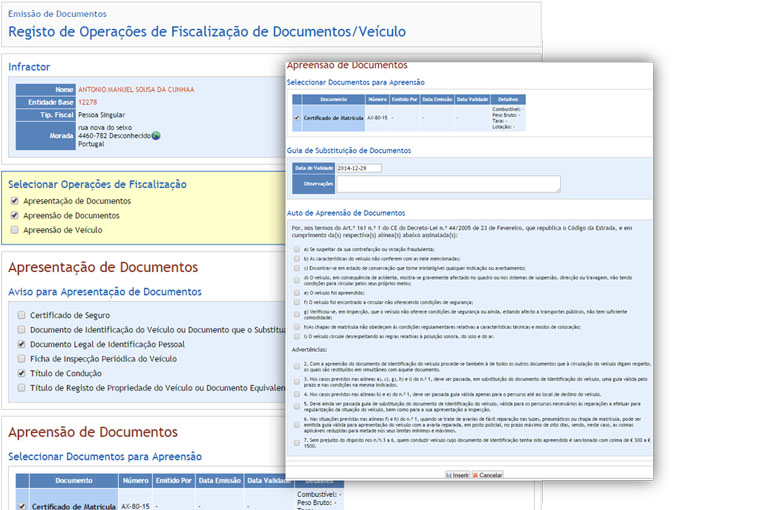Click the Entidade Base value 12278
This screenshot has width=768, height=510.
click(x=88, y=102)
